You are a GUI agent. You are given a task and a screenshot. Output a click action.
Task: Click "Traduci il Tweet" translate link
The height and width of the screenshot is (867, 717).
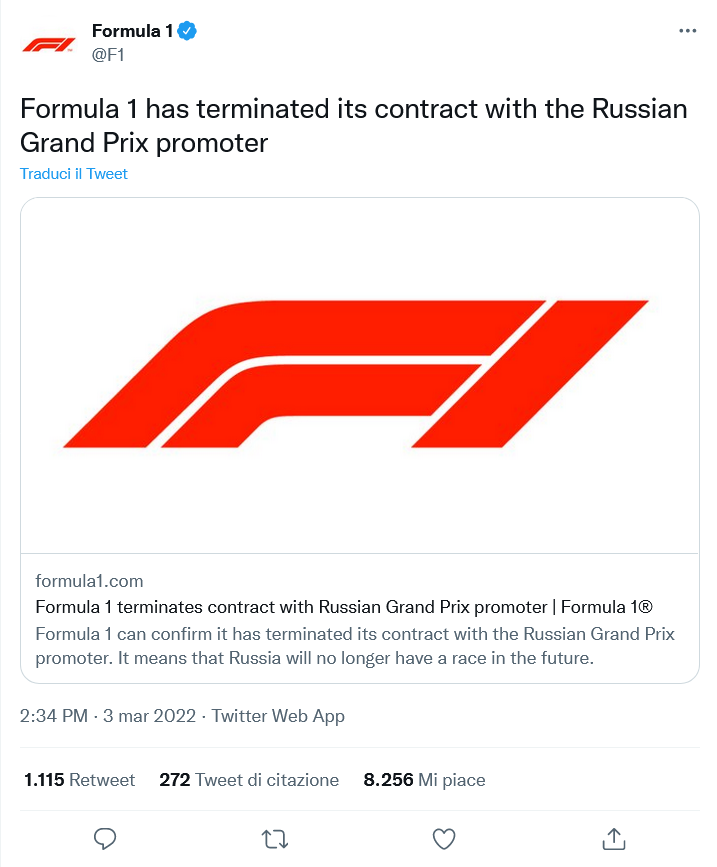click(x=74, y=174)
